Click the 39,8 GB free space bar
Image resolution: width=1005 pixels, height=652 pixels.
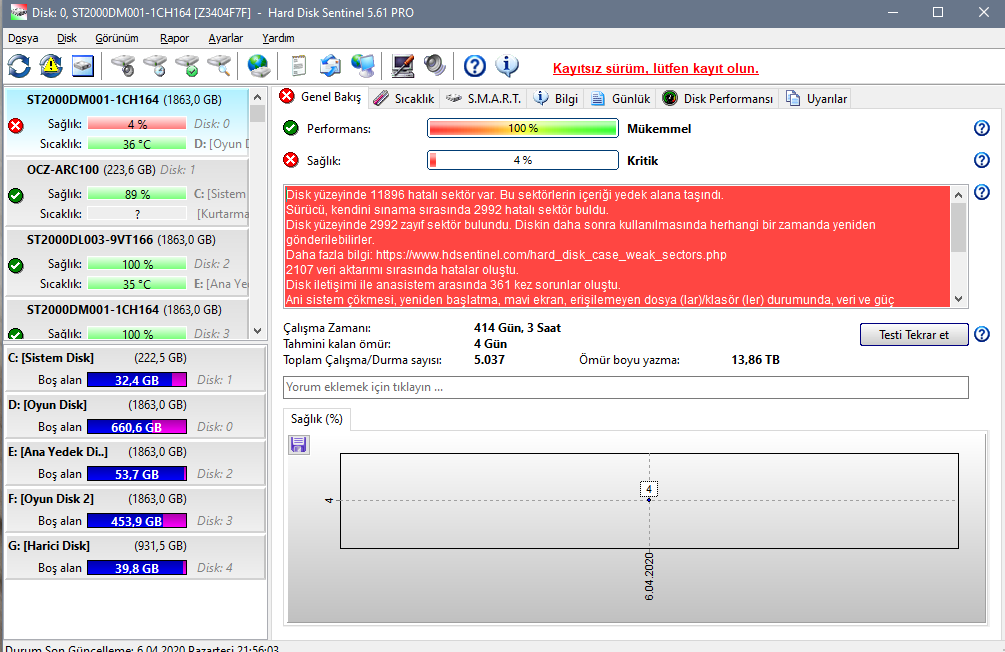coord(137,568)
